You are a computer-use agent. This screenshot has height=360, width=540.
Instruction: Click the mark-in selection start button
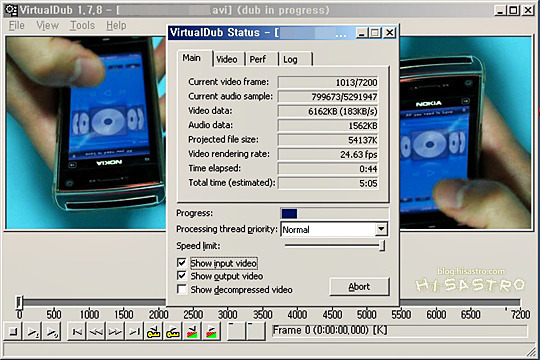click(x=236, y=331)
